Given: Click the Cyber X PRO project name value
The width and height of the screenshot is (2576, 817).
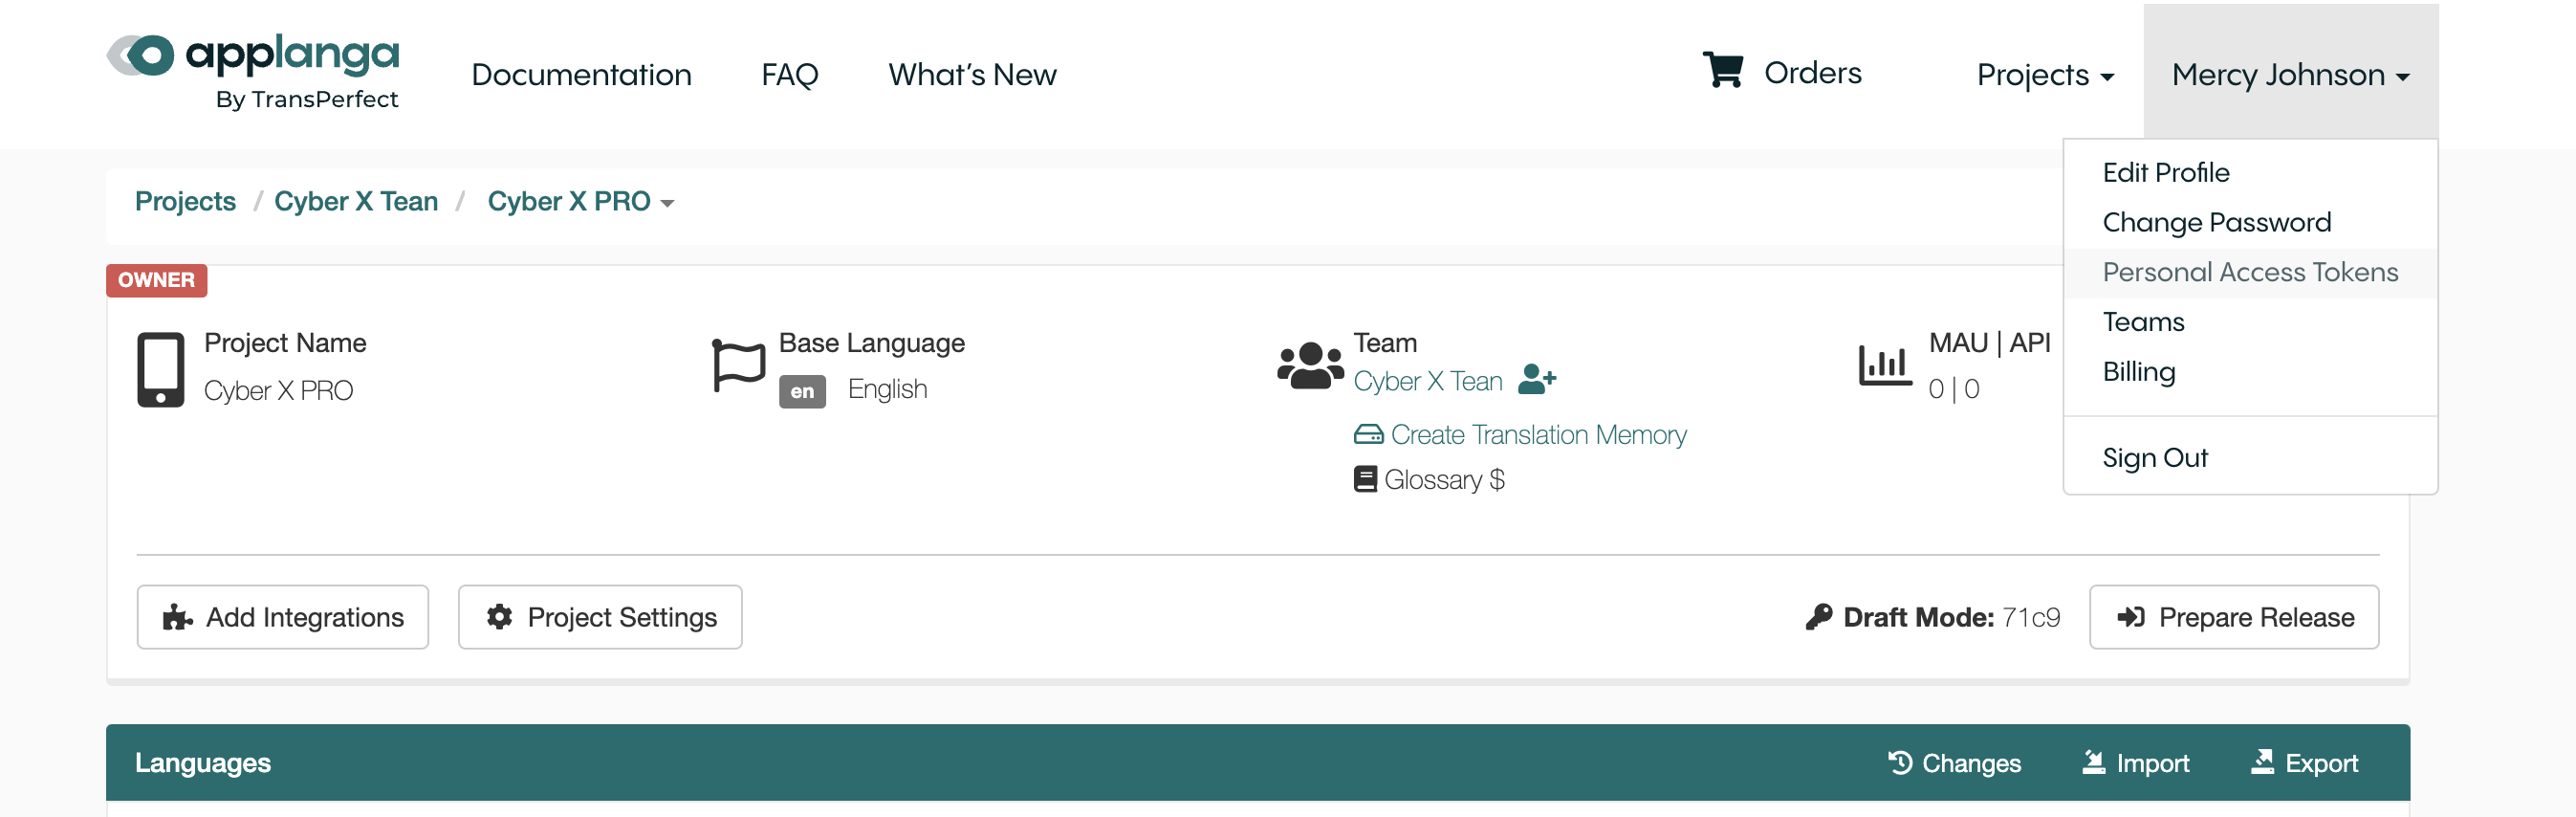Looking at the screenshot, I should coord(278,390).
